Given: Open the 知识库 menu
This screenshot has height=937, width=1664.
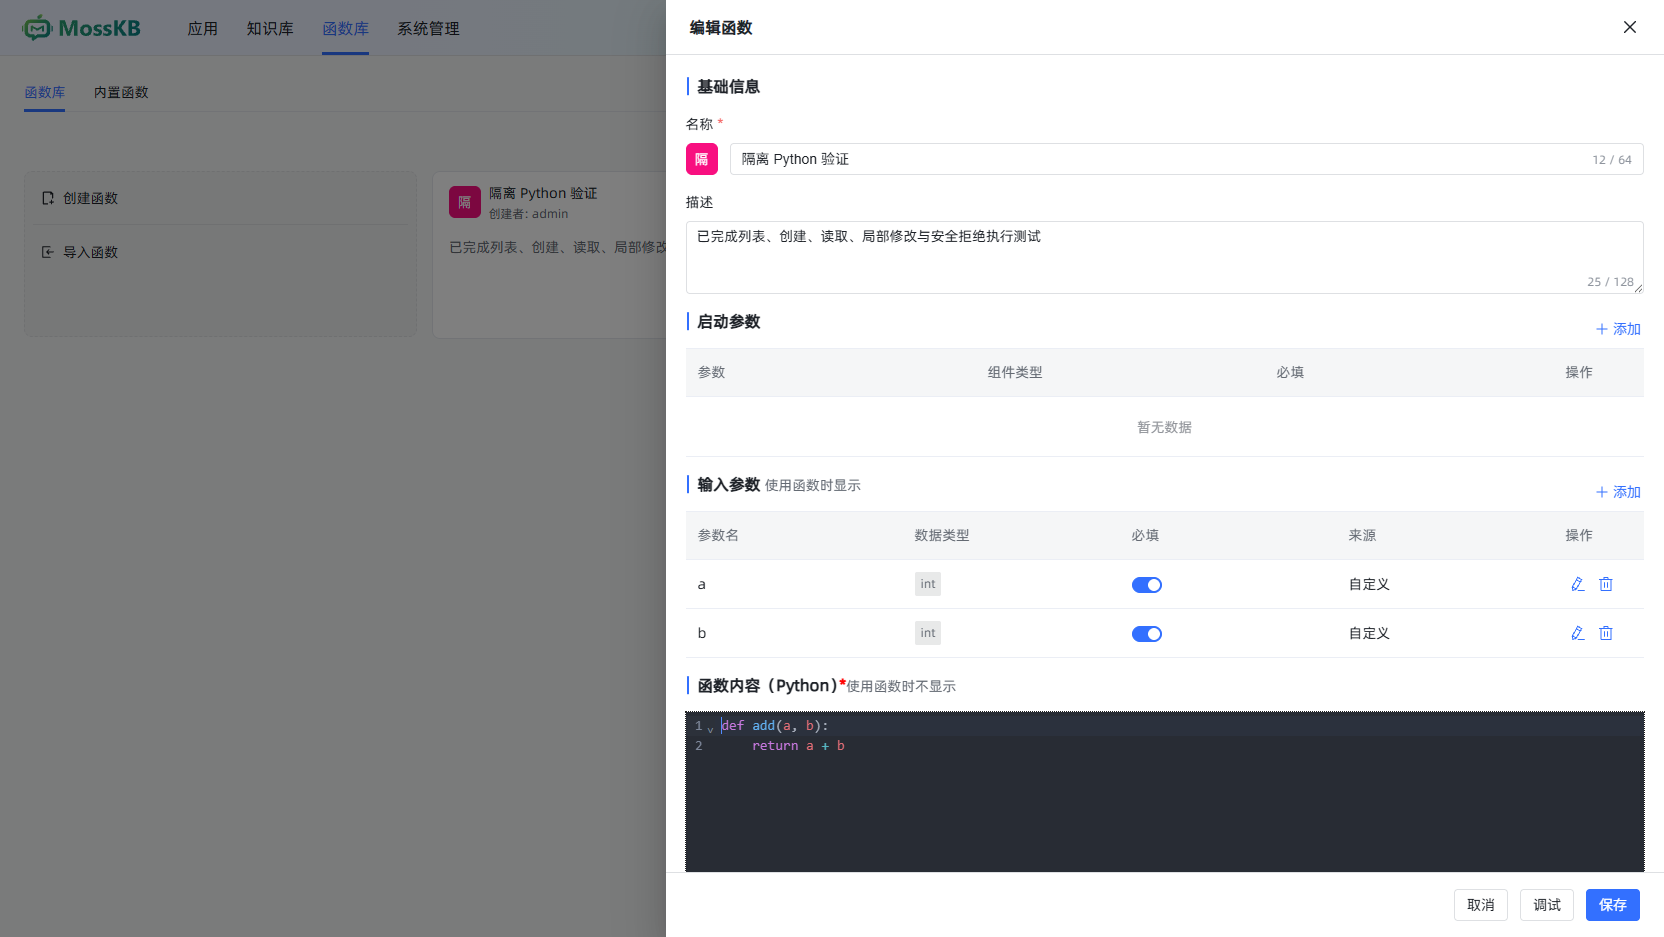Looking at the screenshot, I should pos(270,29).
